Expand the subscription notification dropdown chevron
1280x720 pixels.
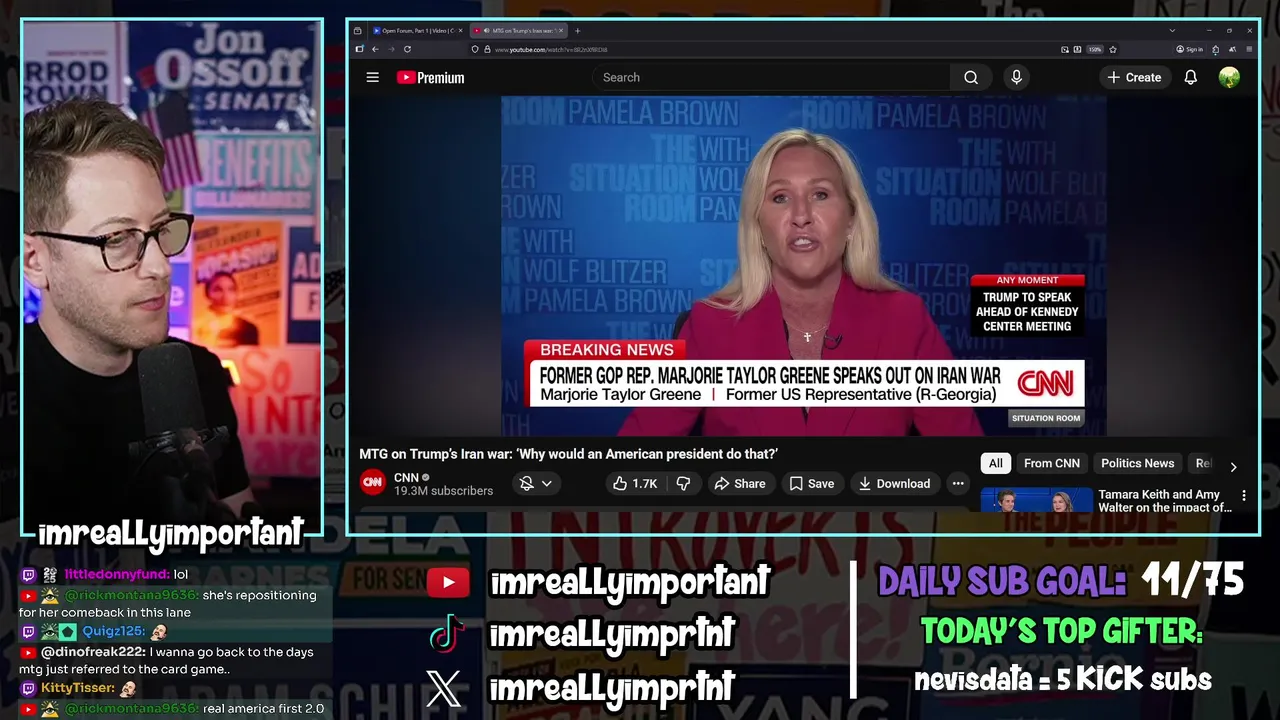pyautogui.click(x=546, y=483)
